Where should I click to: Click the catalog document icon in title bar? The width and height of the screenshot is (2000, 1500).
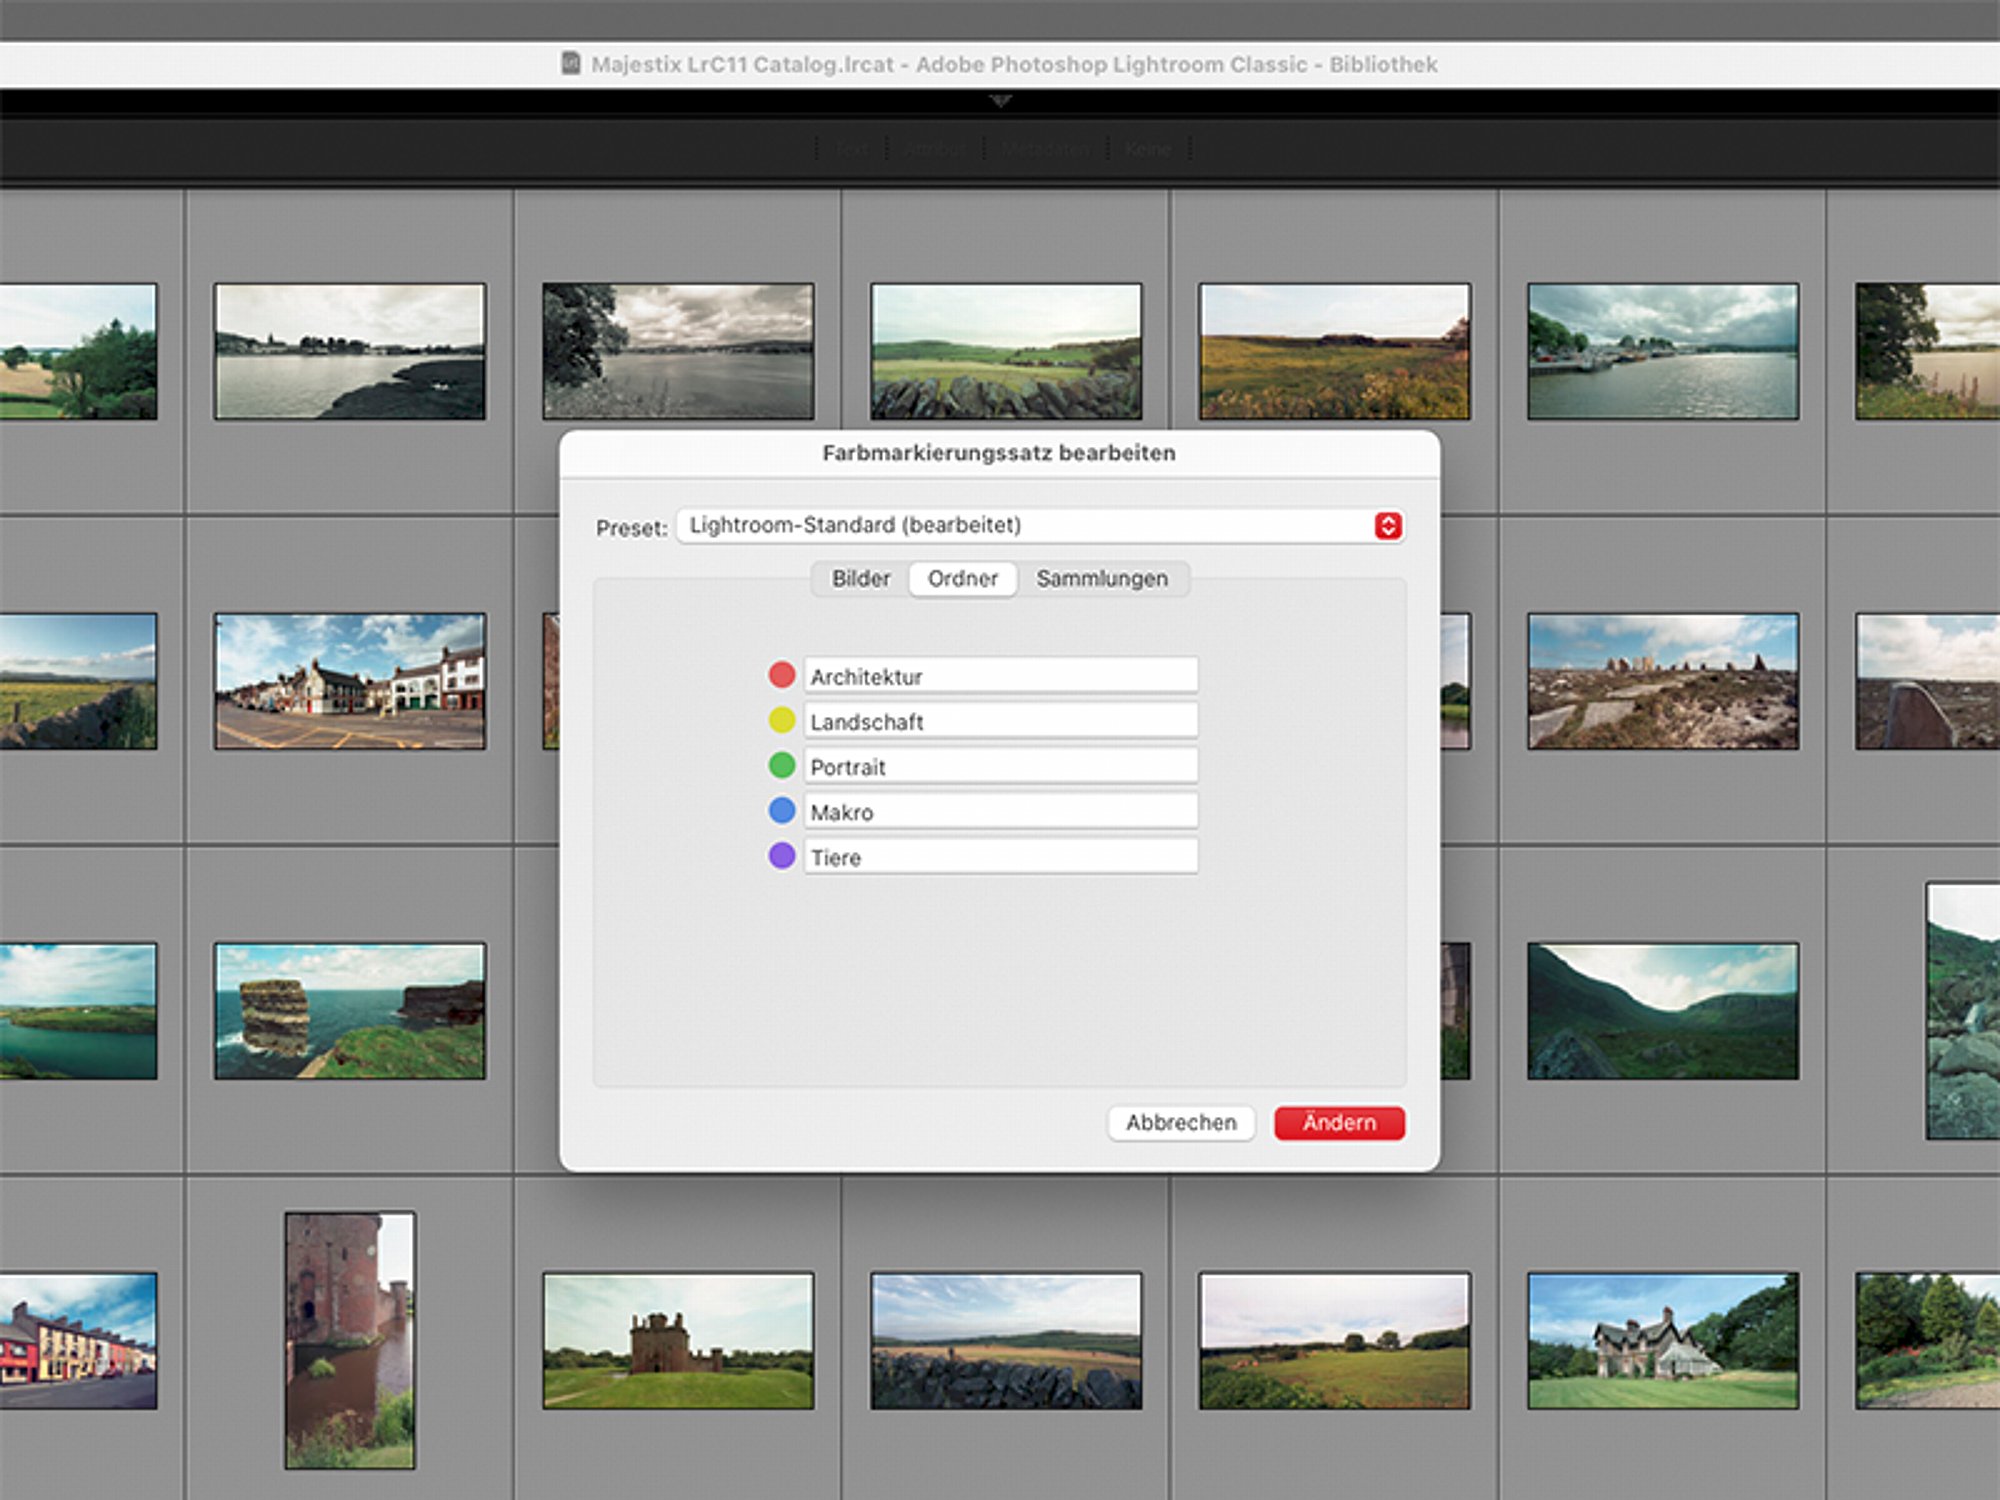[x=571, y=64]
